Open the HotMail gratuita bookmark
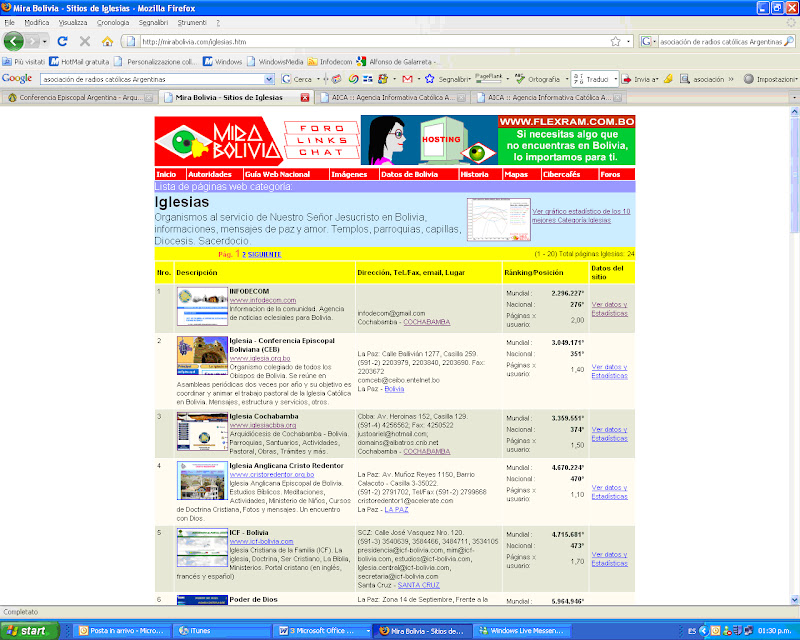Screen dimensions: 800x640 79,62
